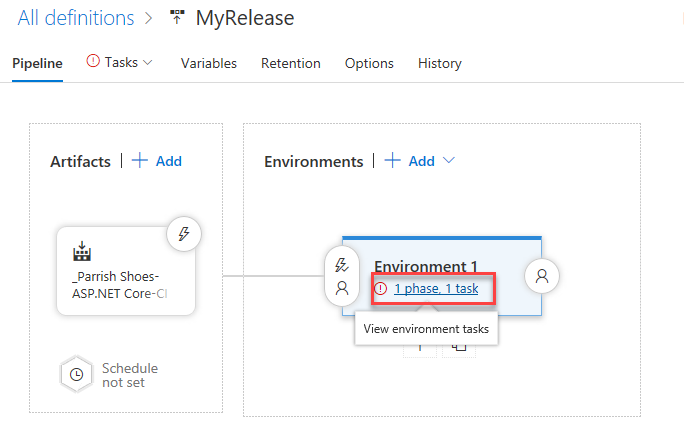Expand the Tasks tab dropdown chevron

point(148,63)
